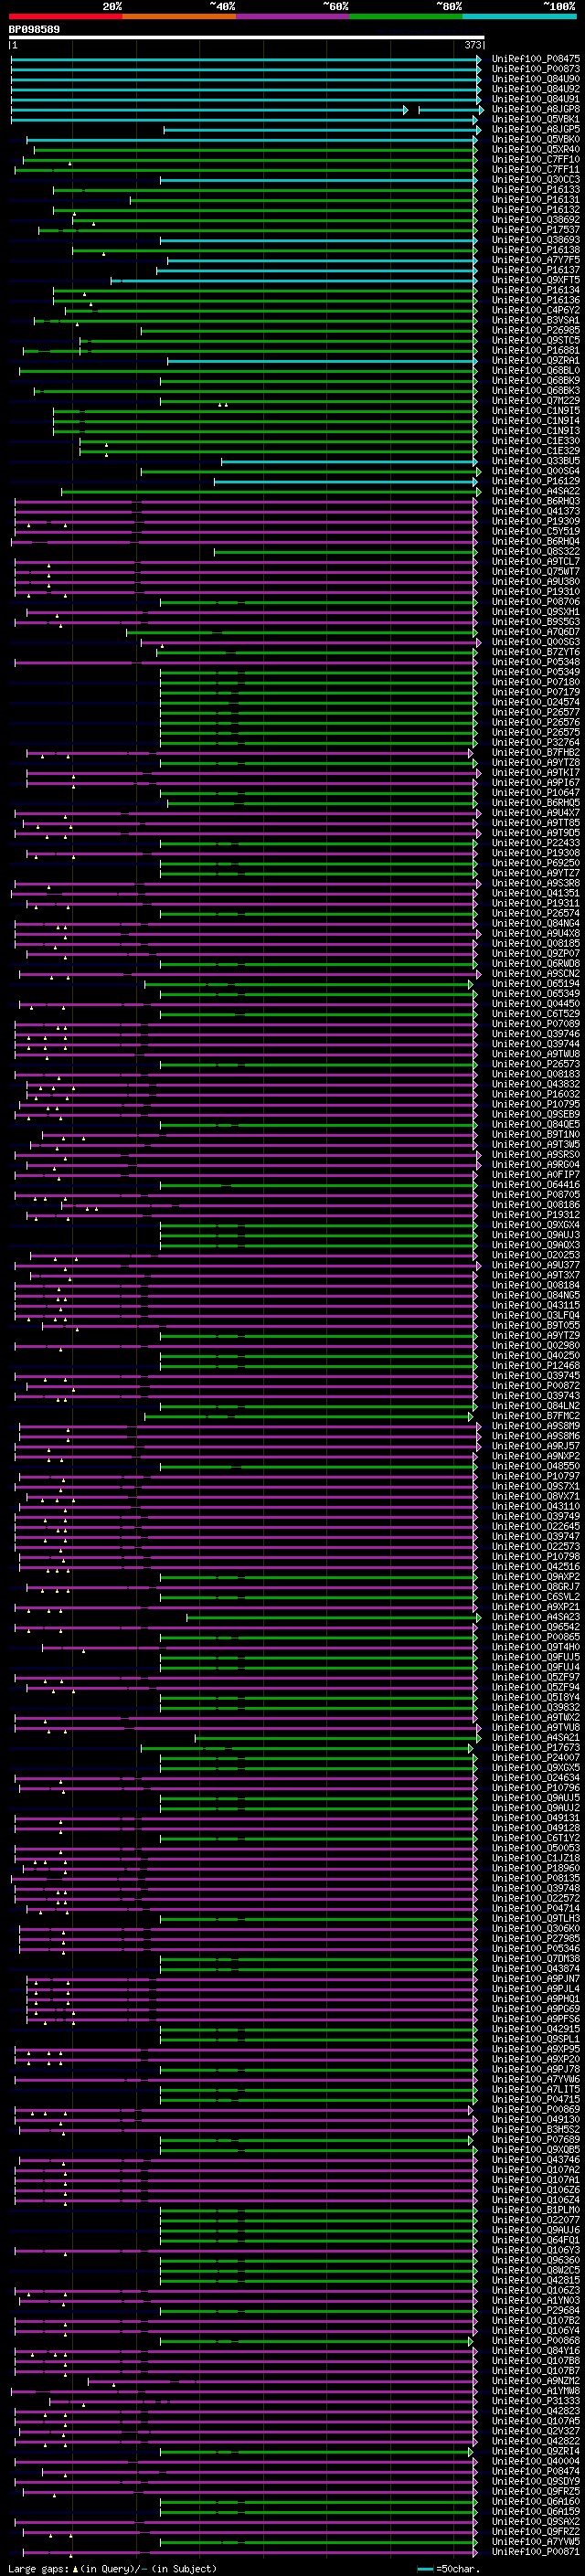The image size is (585, 2576).
Task: Click the UniRef100_Q41373 label
Action: (536, 511)
